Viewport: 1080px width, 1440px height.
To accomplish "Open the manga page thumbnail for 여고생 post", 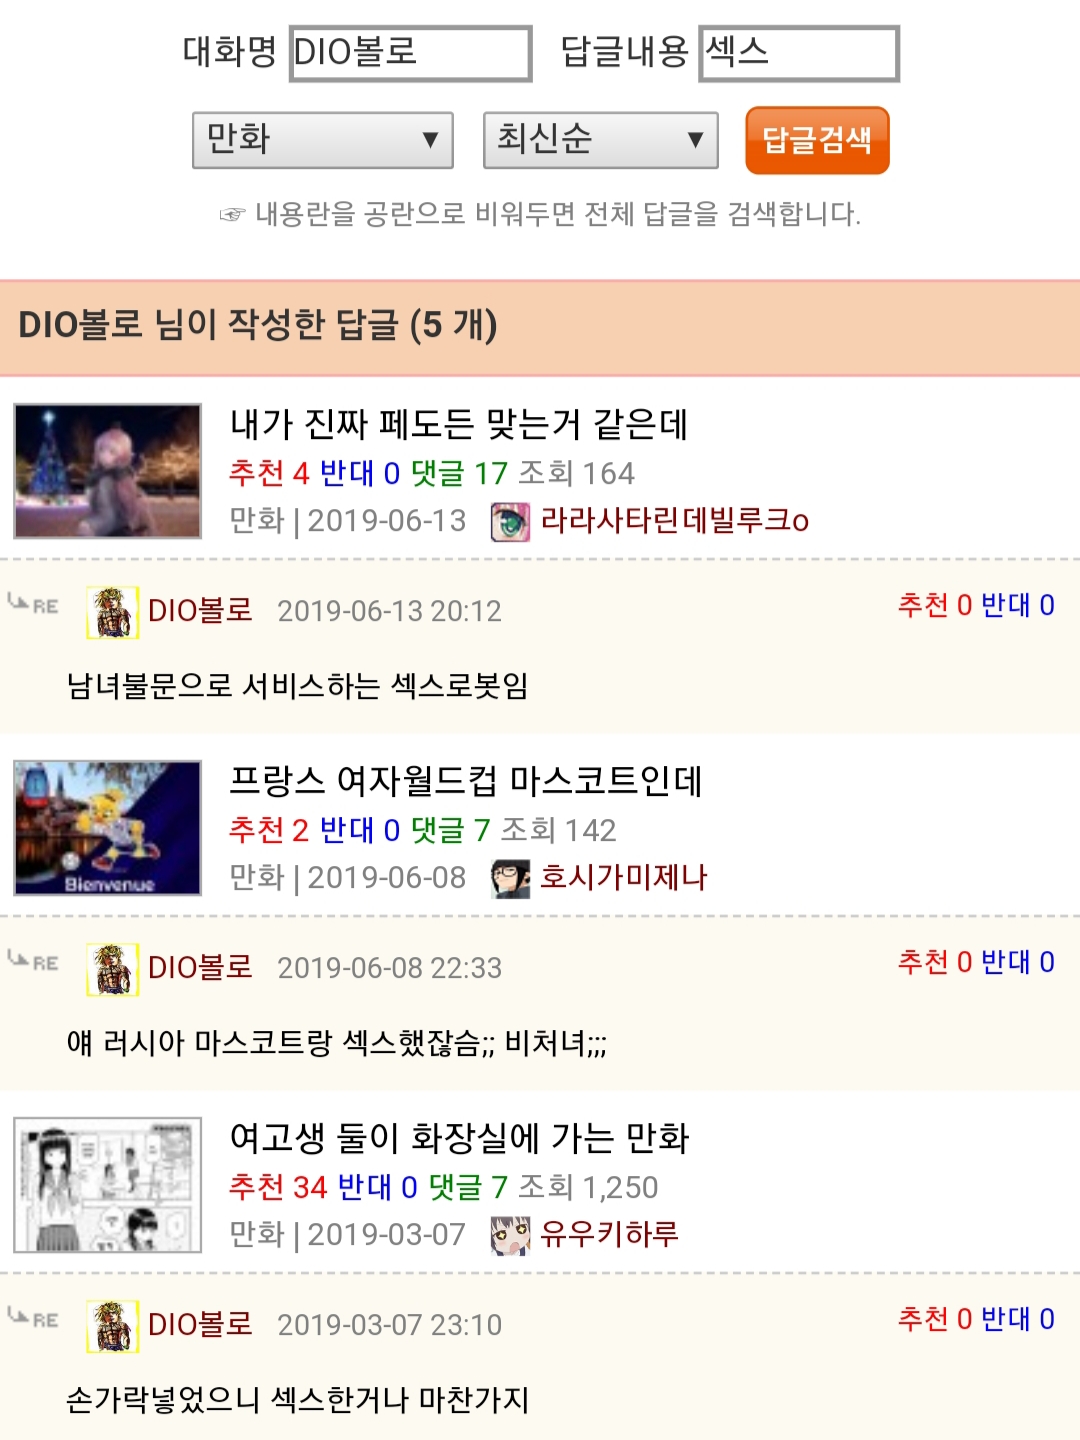I will [x=108, y=1185].
